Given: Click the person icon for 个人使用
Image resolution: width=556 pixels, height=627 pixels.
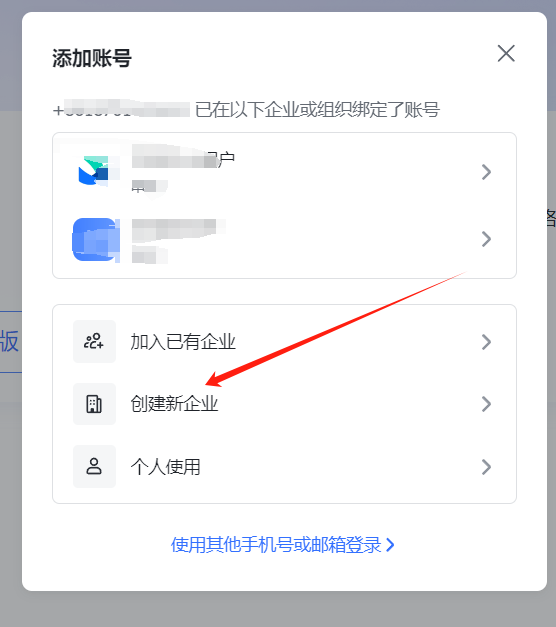Looking at the screenshot, I should pyautogui.click(x=94, y=466).
